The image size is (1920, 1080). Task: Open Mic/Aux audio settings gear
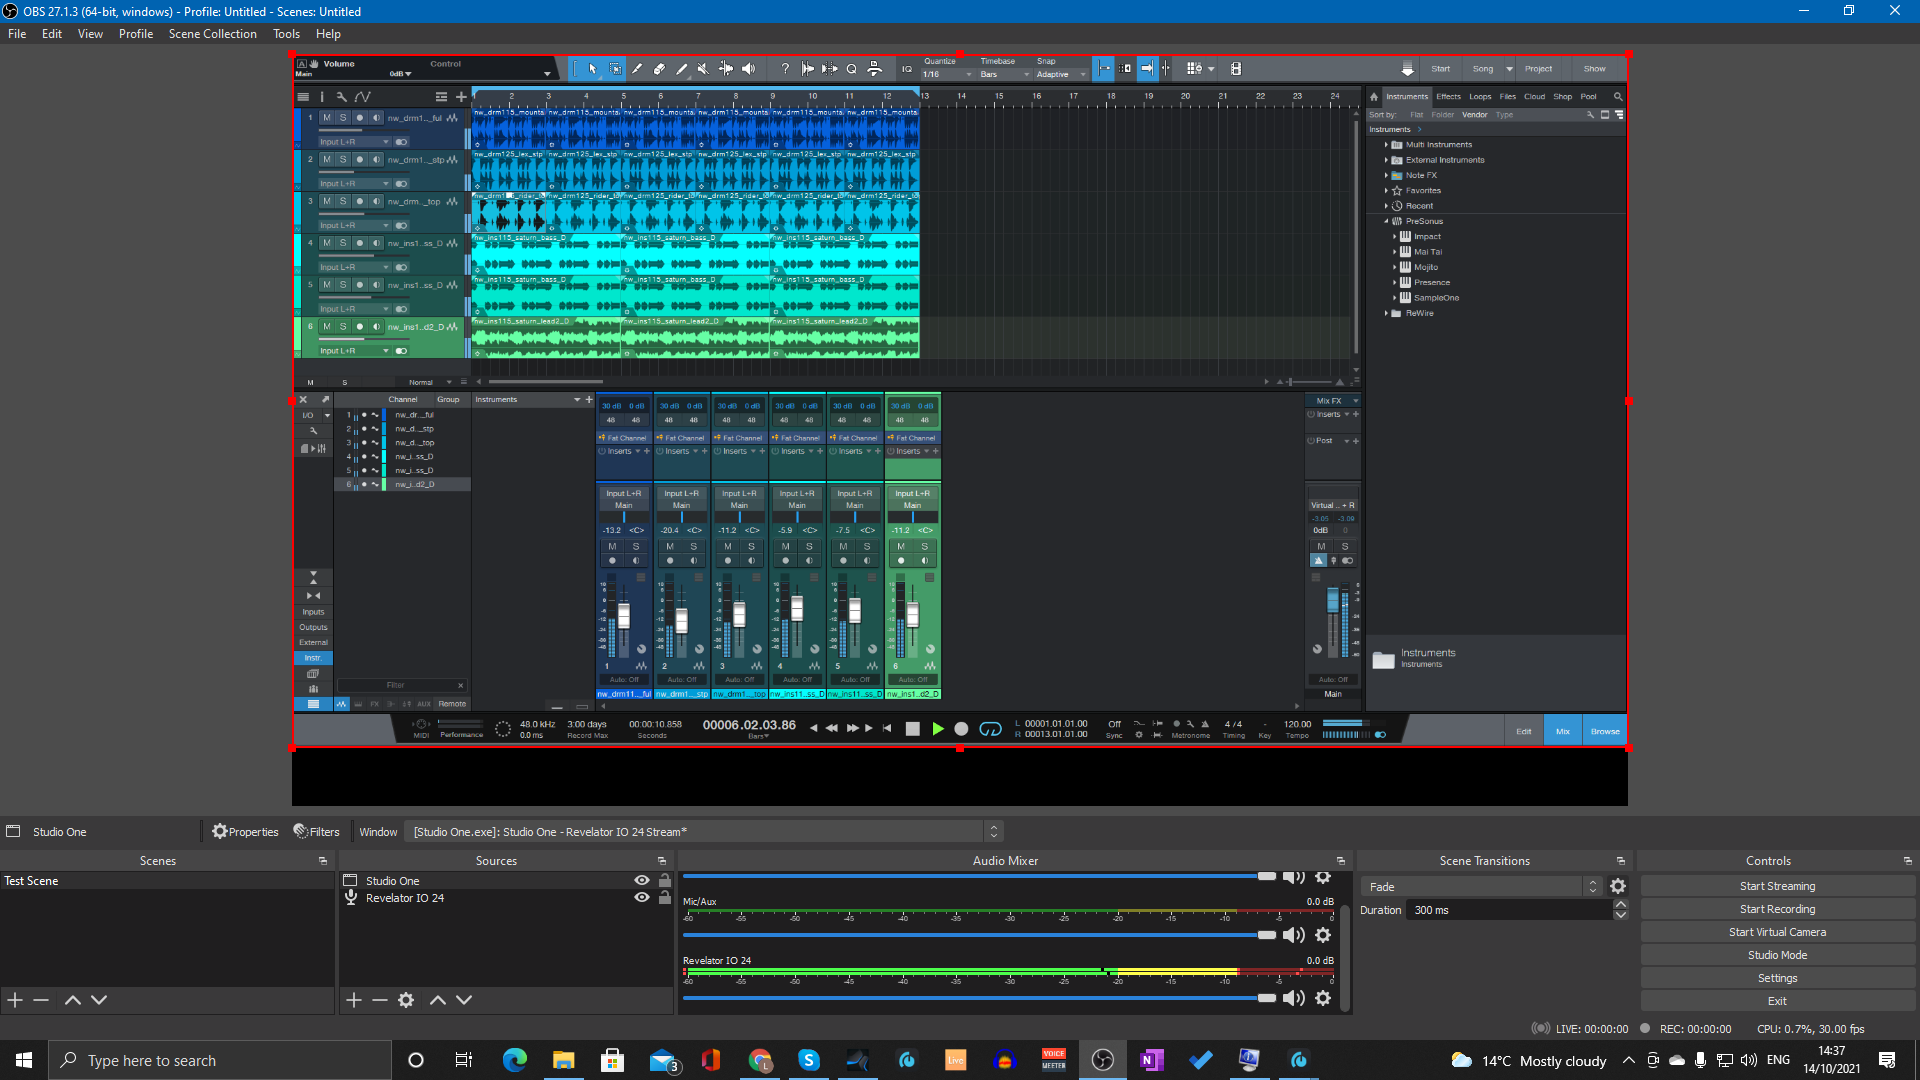pyautogui.click(x=1323, y=935)
